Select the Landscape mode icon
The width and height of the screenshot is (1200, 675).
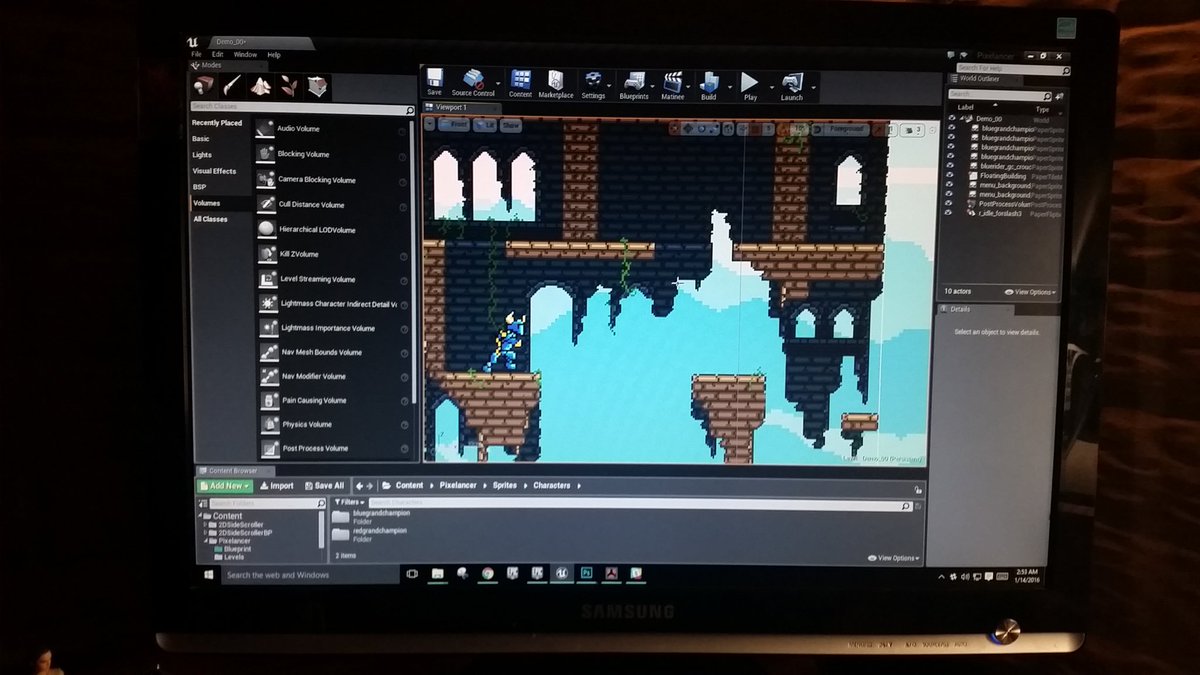point(261,86)
